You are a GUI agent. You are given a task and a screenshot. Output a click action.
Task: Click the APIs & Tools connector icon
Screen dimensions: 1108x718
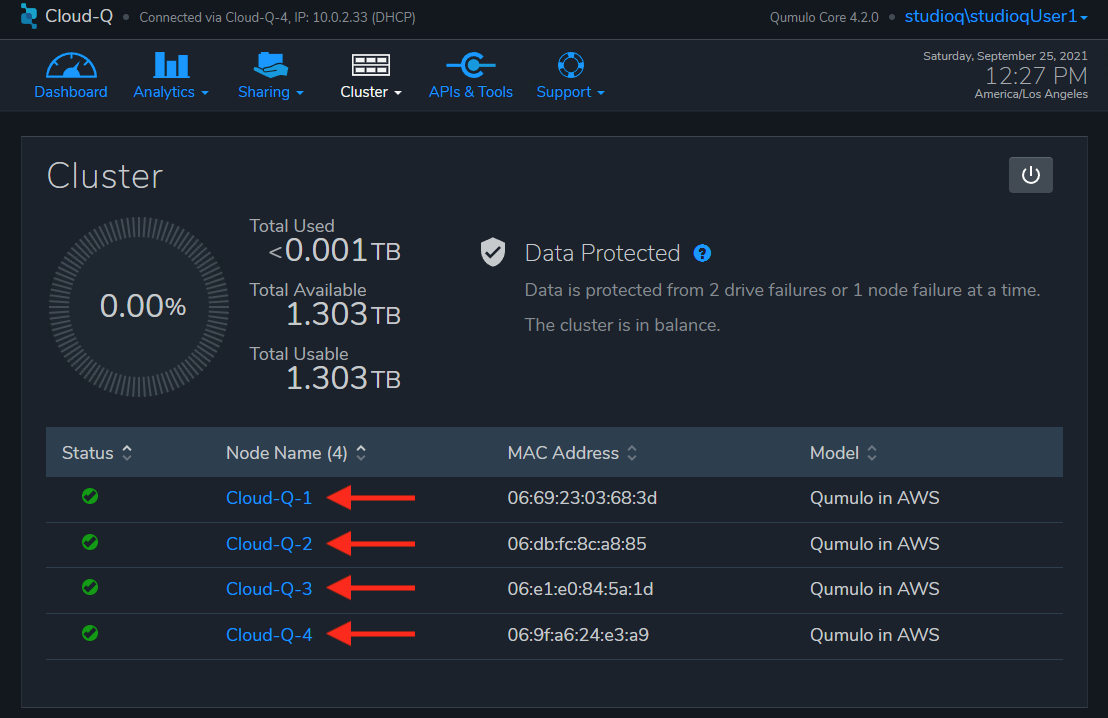coord(471,65)
